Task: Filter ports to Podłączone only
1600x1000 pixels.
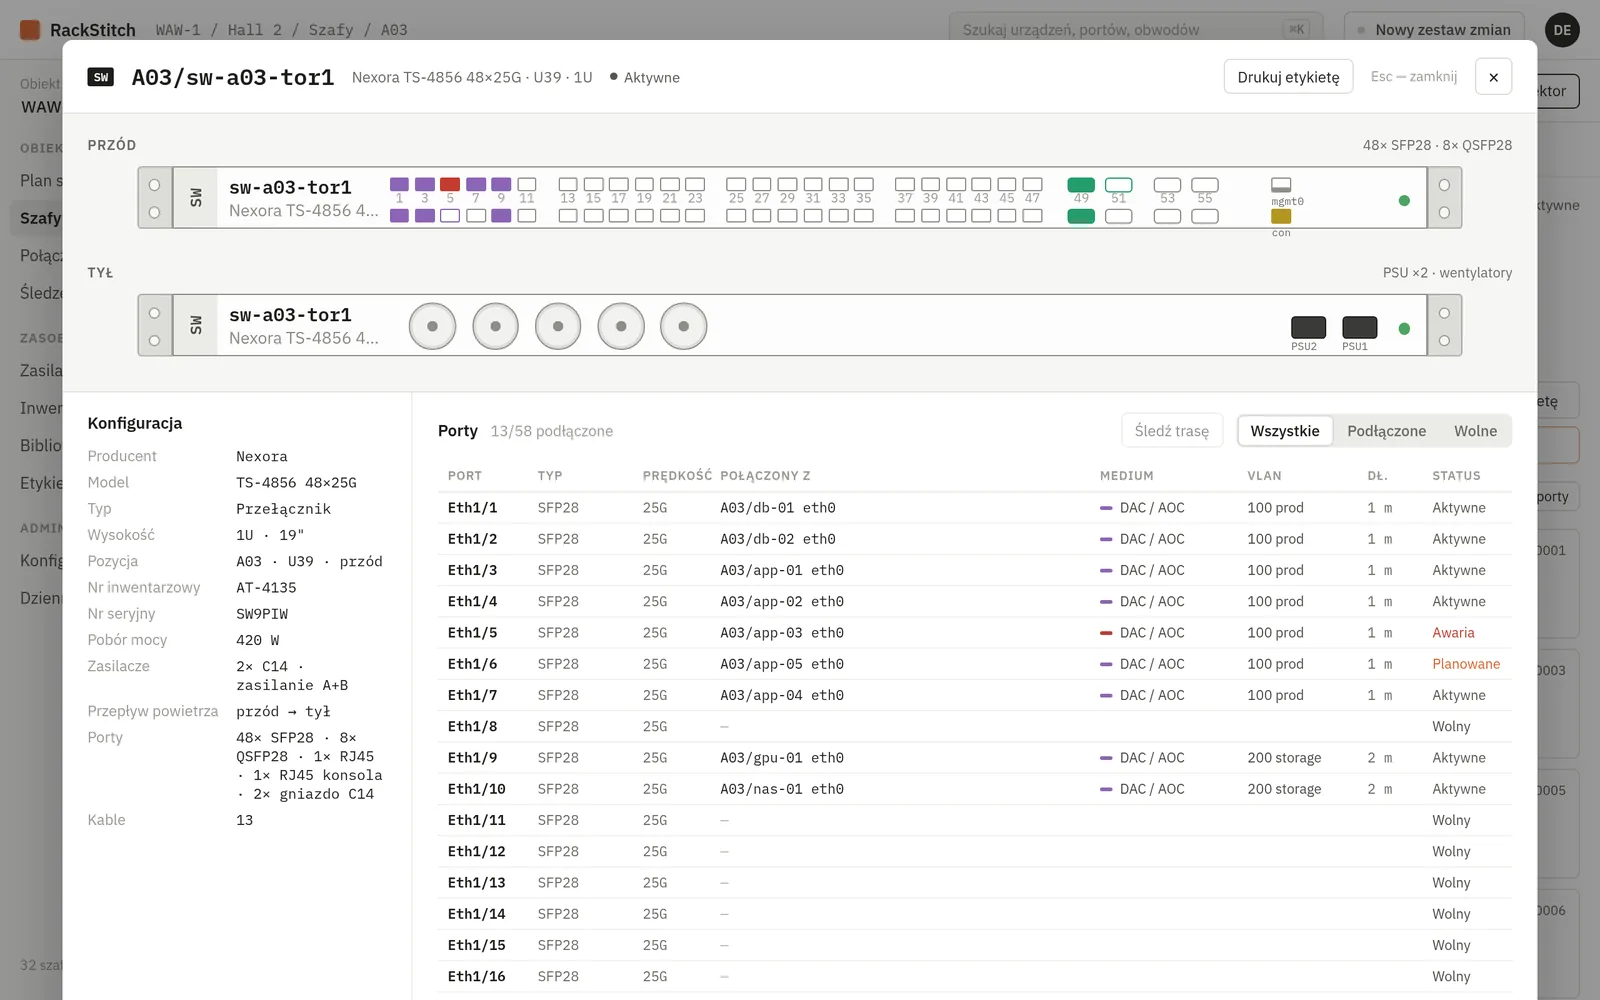Action: point(1386,431)
